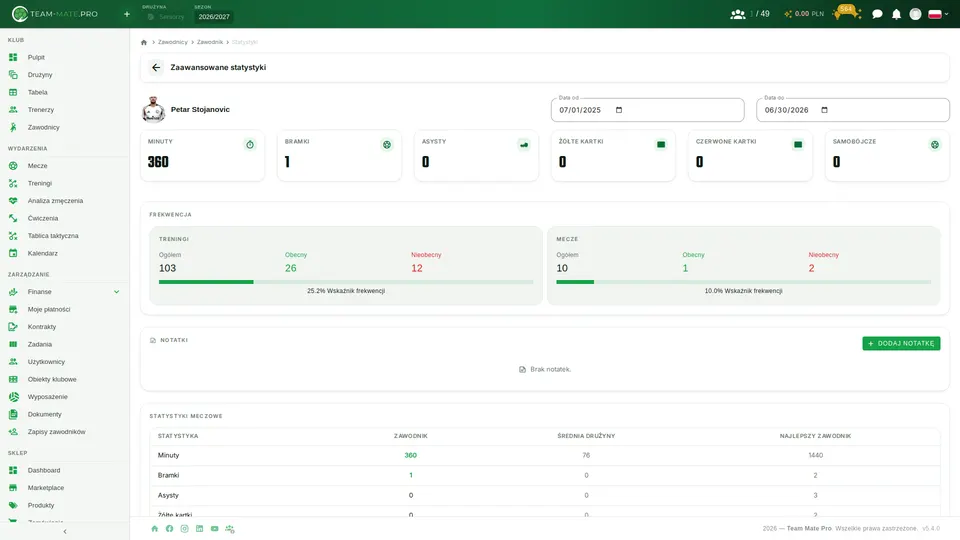Open the YouTube icon in footer
960x540 pixels.
(214, 528)
